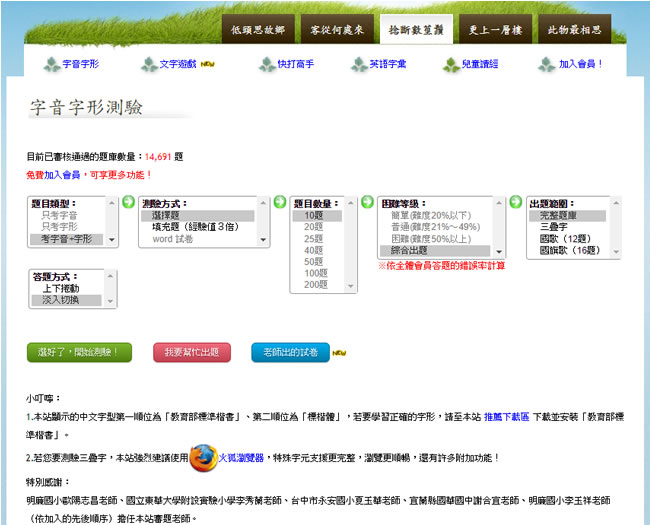The height and width of the screenshot is (525, 650).
Task: Choose 綜合出題 in difficulty level list
Action: [x=413, y=251]
